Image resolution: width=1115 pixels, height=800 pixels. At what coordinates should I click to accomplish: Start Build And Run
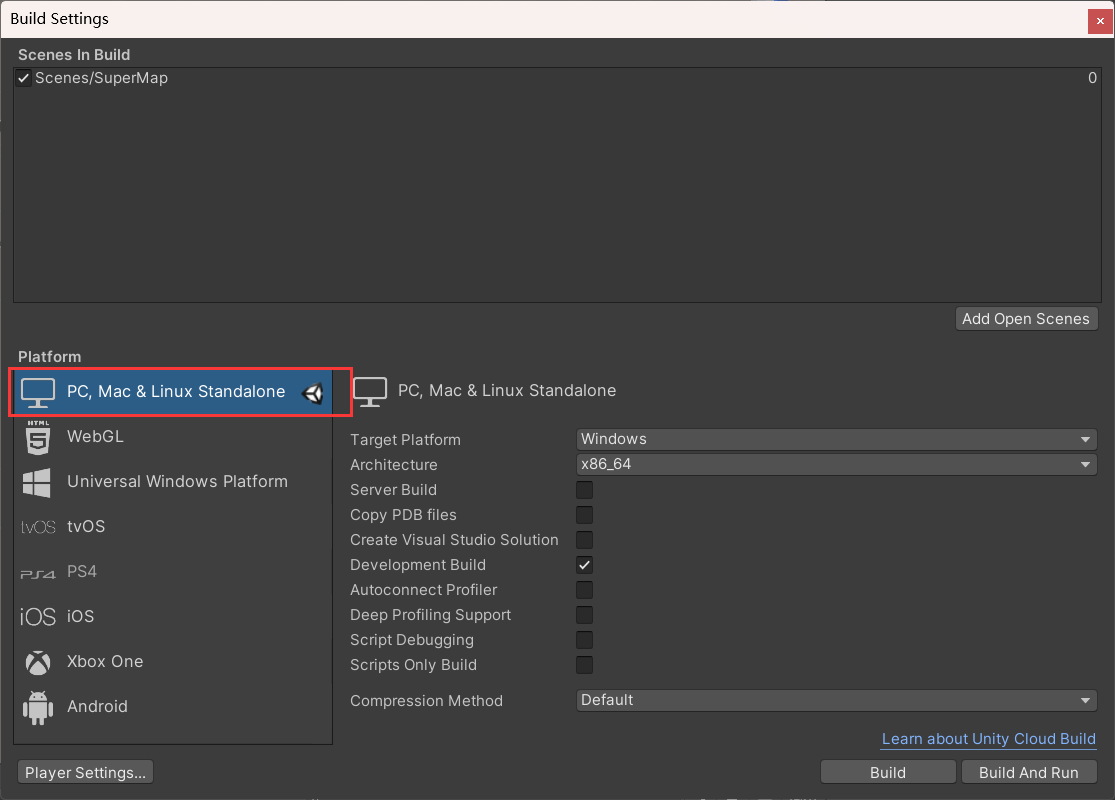pyautogui.click(x=1029, y=772)
